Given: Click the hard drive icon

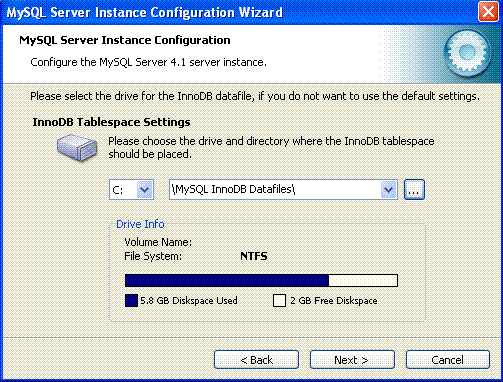Looking at the screenshot, I should 77,147.
